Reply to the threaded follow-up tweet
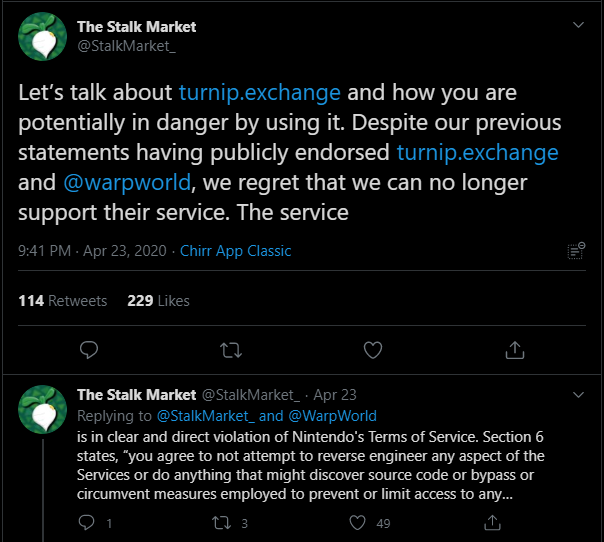The height and width of the screenshot is (542, 604). click(88, 522)
